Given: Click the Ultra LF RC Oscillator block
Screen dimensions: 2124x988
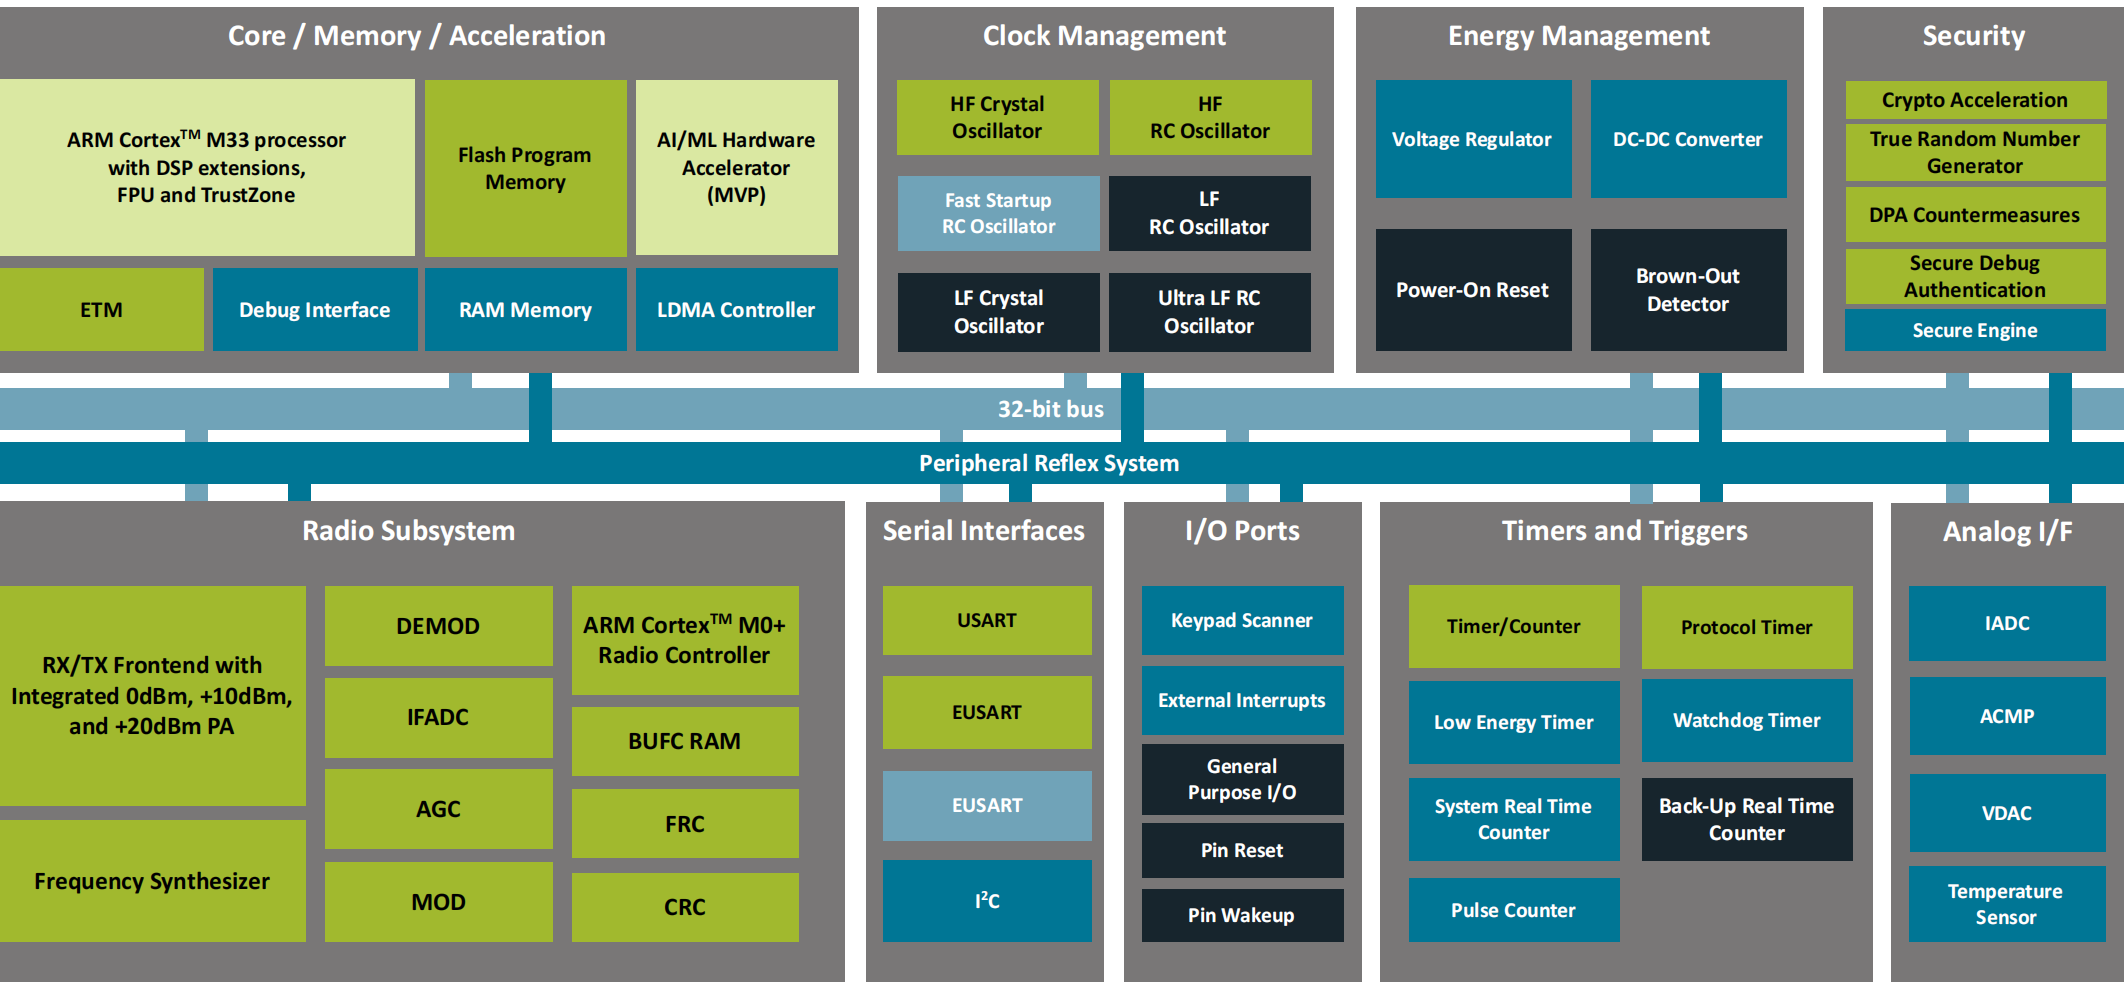Looking at the screenshot, I should [x=1210, y=312].
